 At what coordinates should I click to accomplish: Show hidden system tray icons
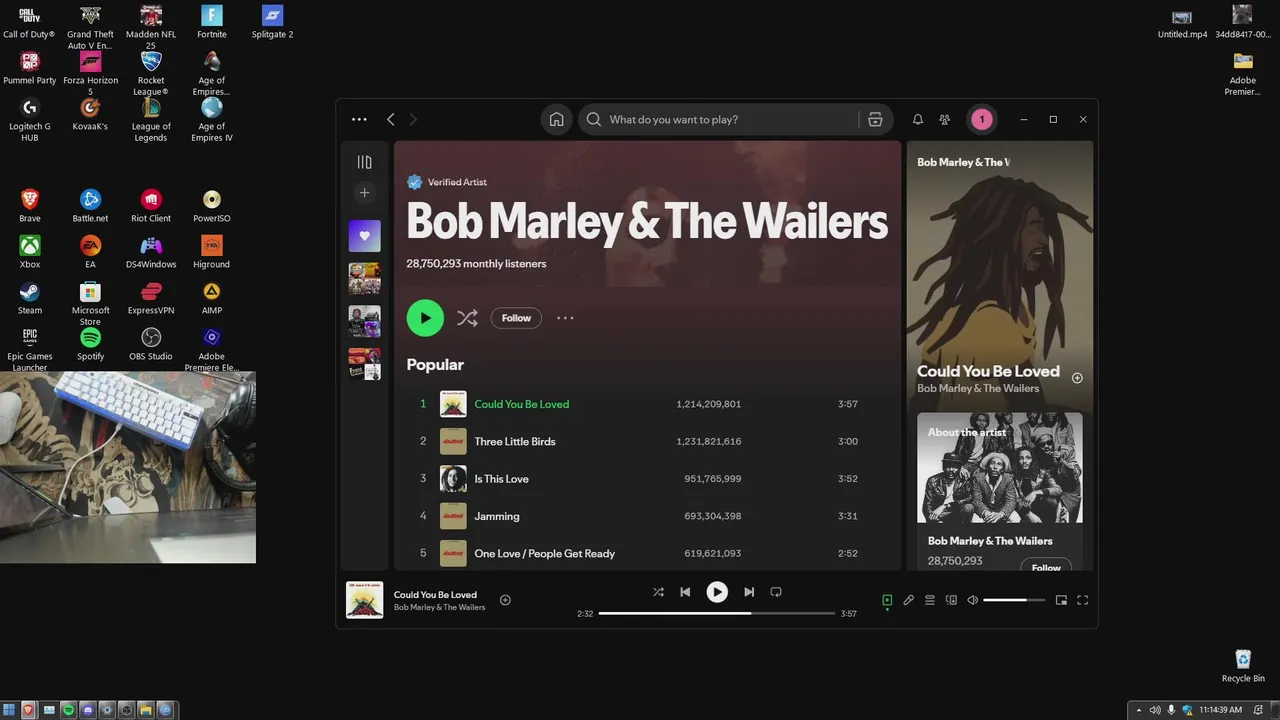coord(1138,710)
